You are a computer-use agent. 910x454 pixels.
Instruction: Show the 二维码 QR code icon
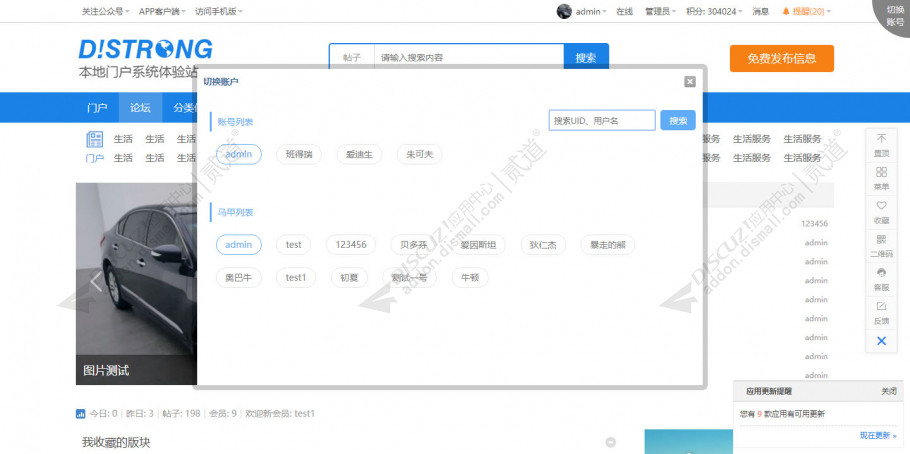click(881, 244)
